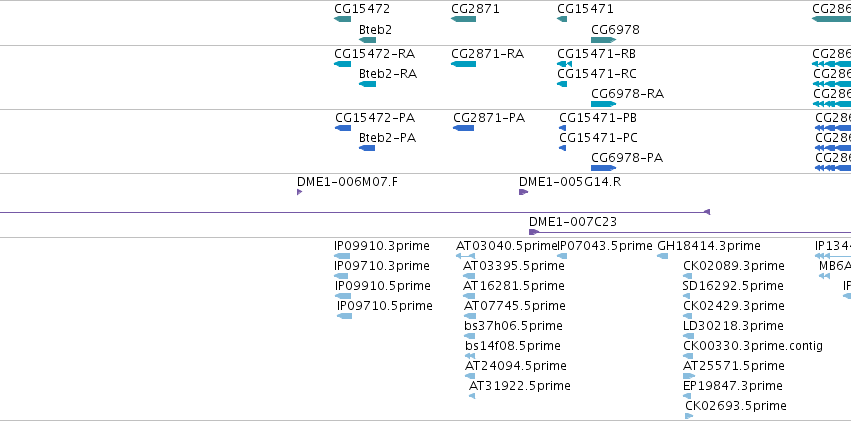Click the CK00330.3prime.contig EST
The height and width of the screenshot is (421, 851).
pyautogui.click(x=688, y=356)
